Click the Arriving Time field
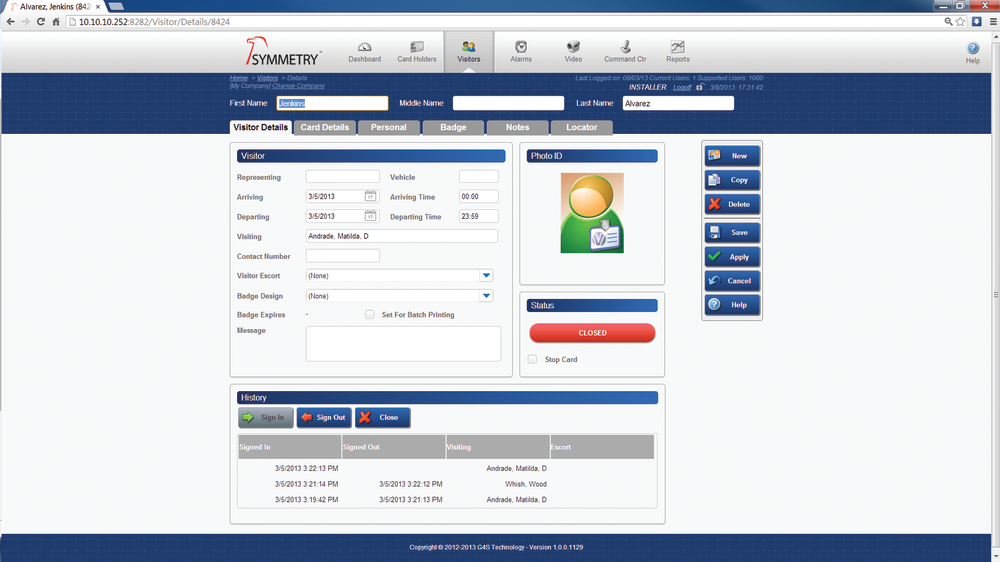The height and width of the screenshot is (562, 1000). click(x=478, y=196)
